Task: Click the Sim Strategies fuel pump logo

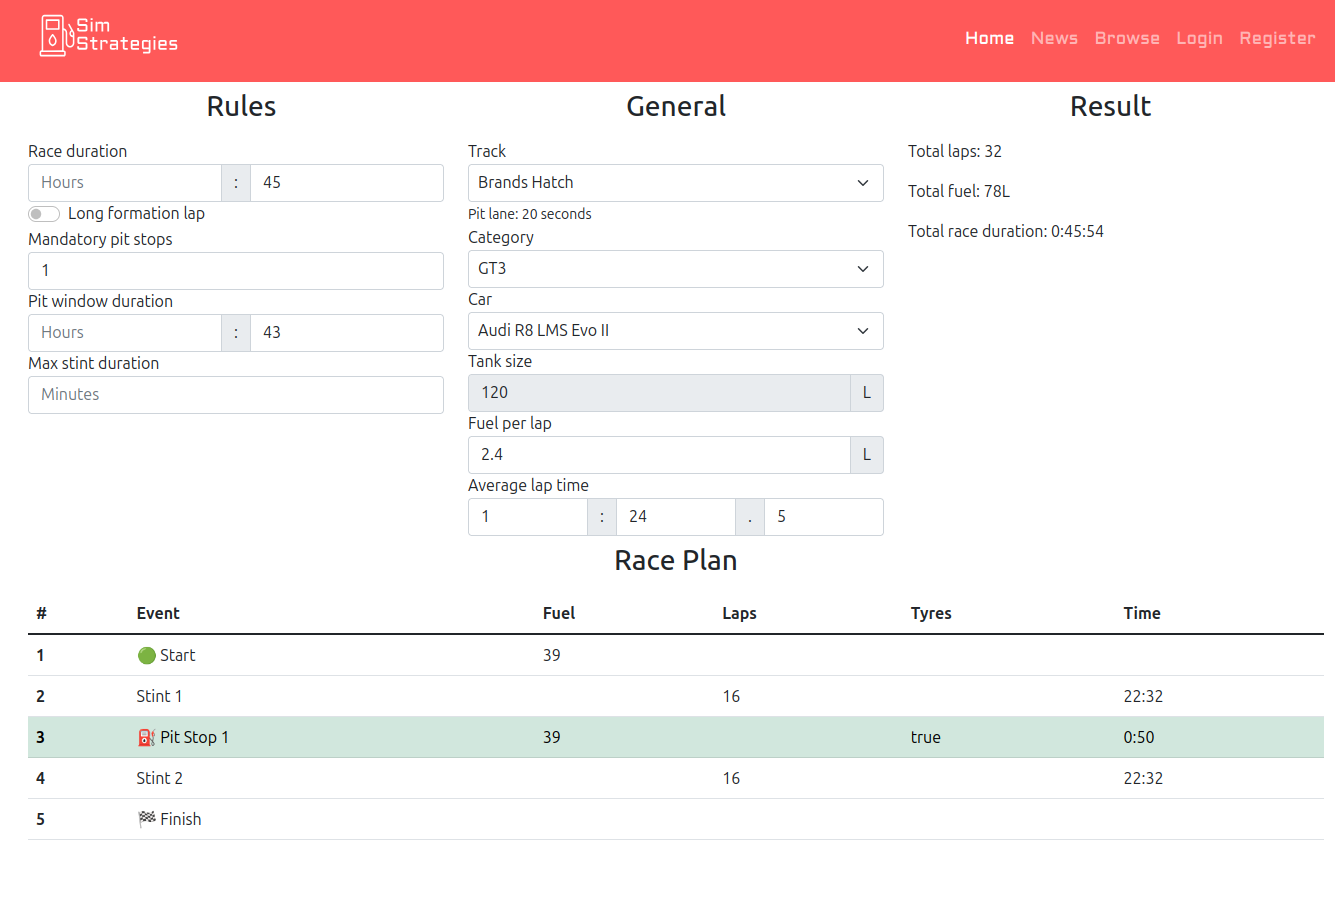Action: (x=55, y=35)
